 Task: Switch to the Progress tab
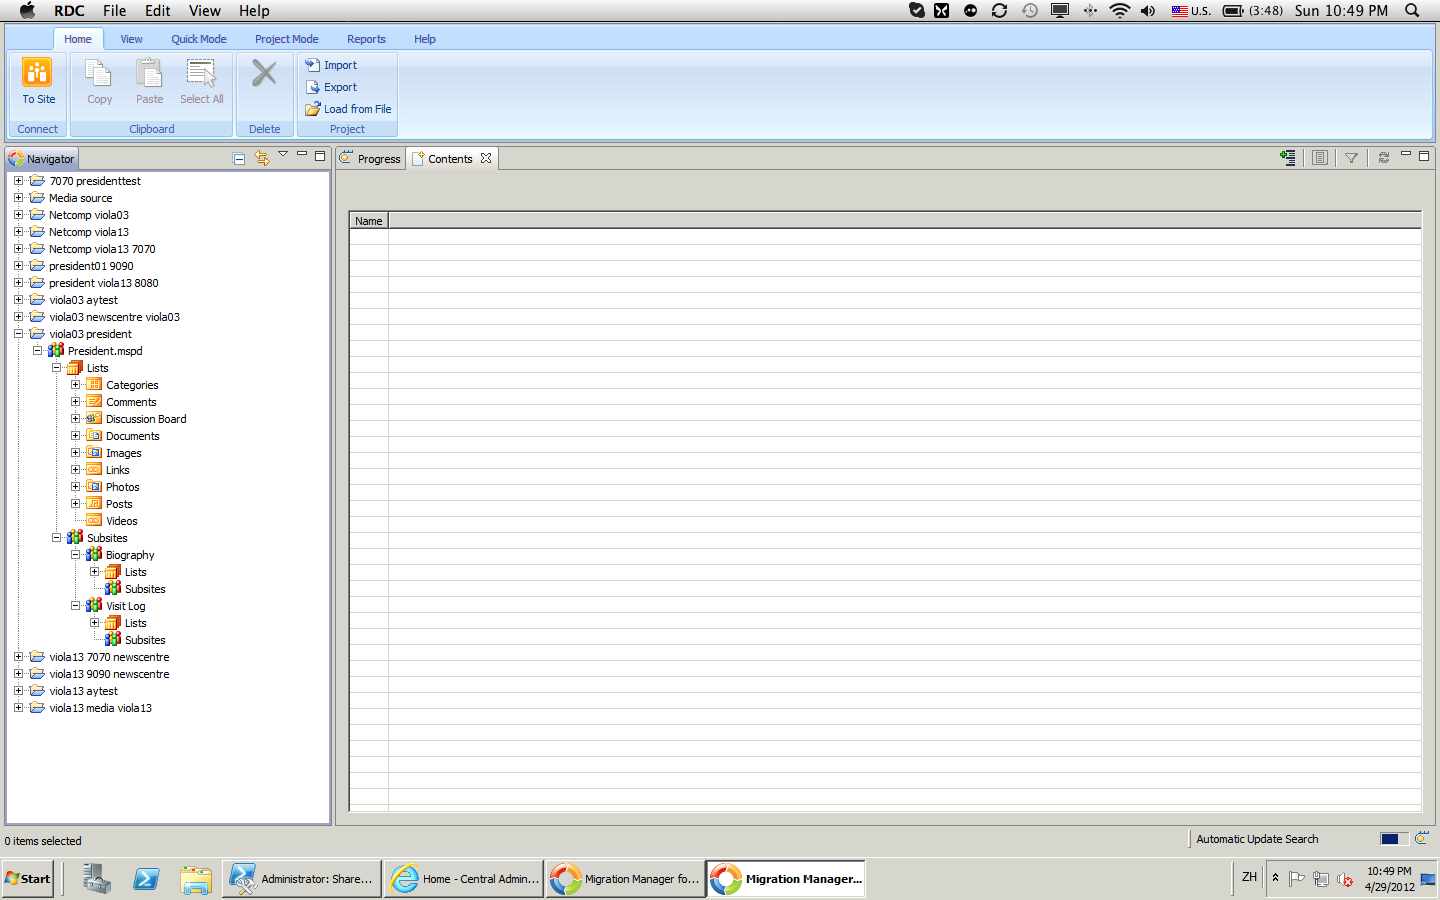point(371,158)
